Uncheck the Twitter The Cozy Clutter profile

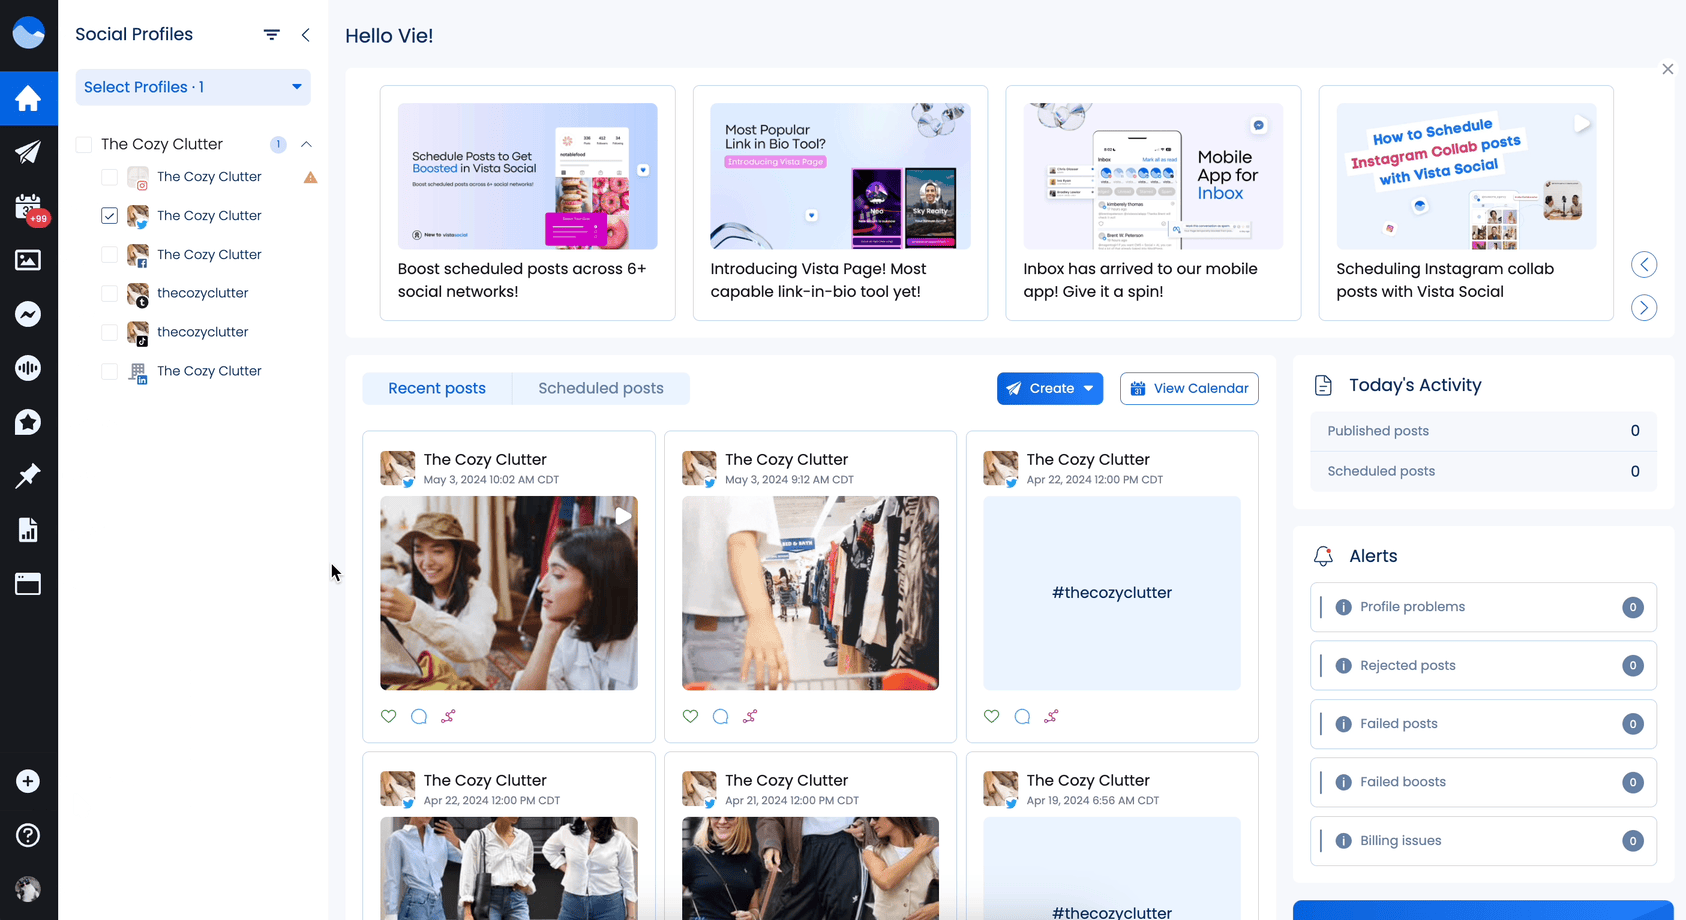110,216
